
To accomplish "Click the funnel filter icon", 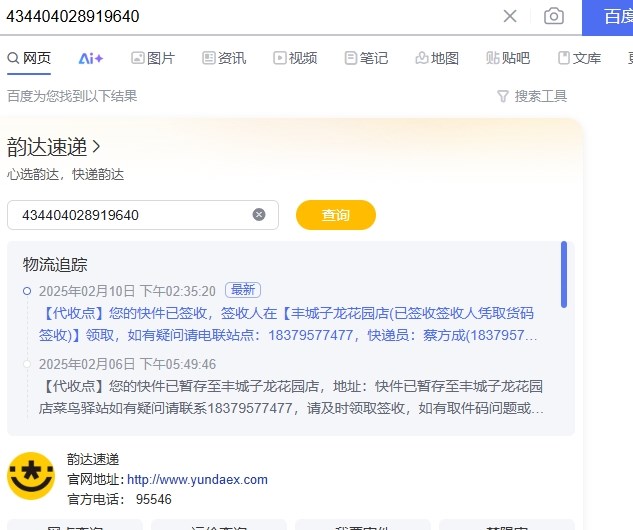I will (503, 96).
